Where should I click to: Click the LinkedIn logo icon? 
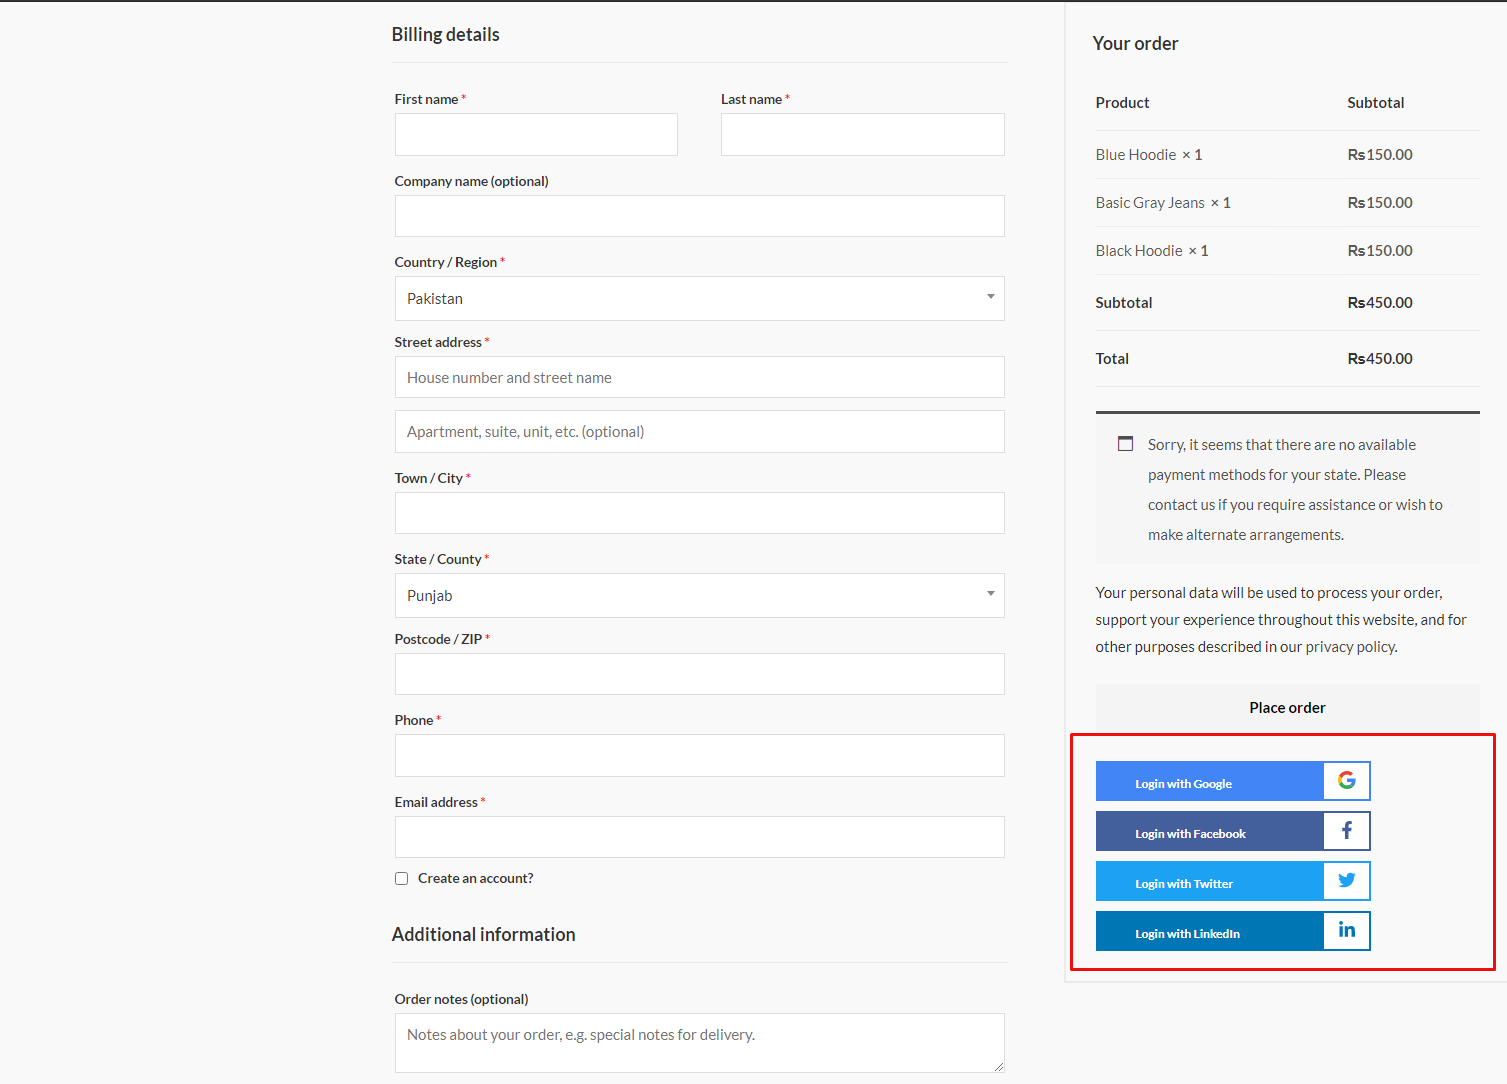click(1346, 930)
